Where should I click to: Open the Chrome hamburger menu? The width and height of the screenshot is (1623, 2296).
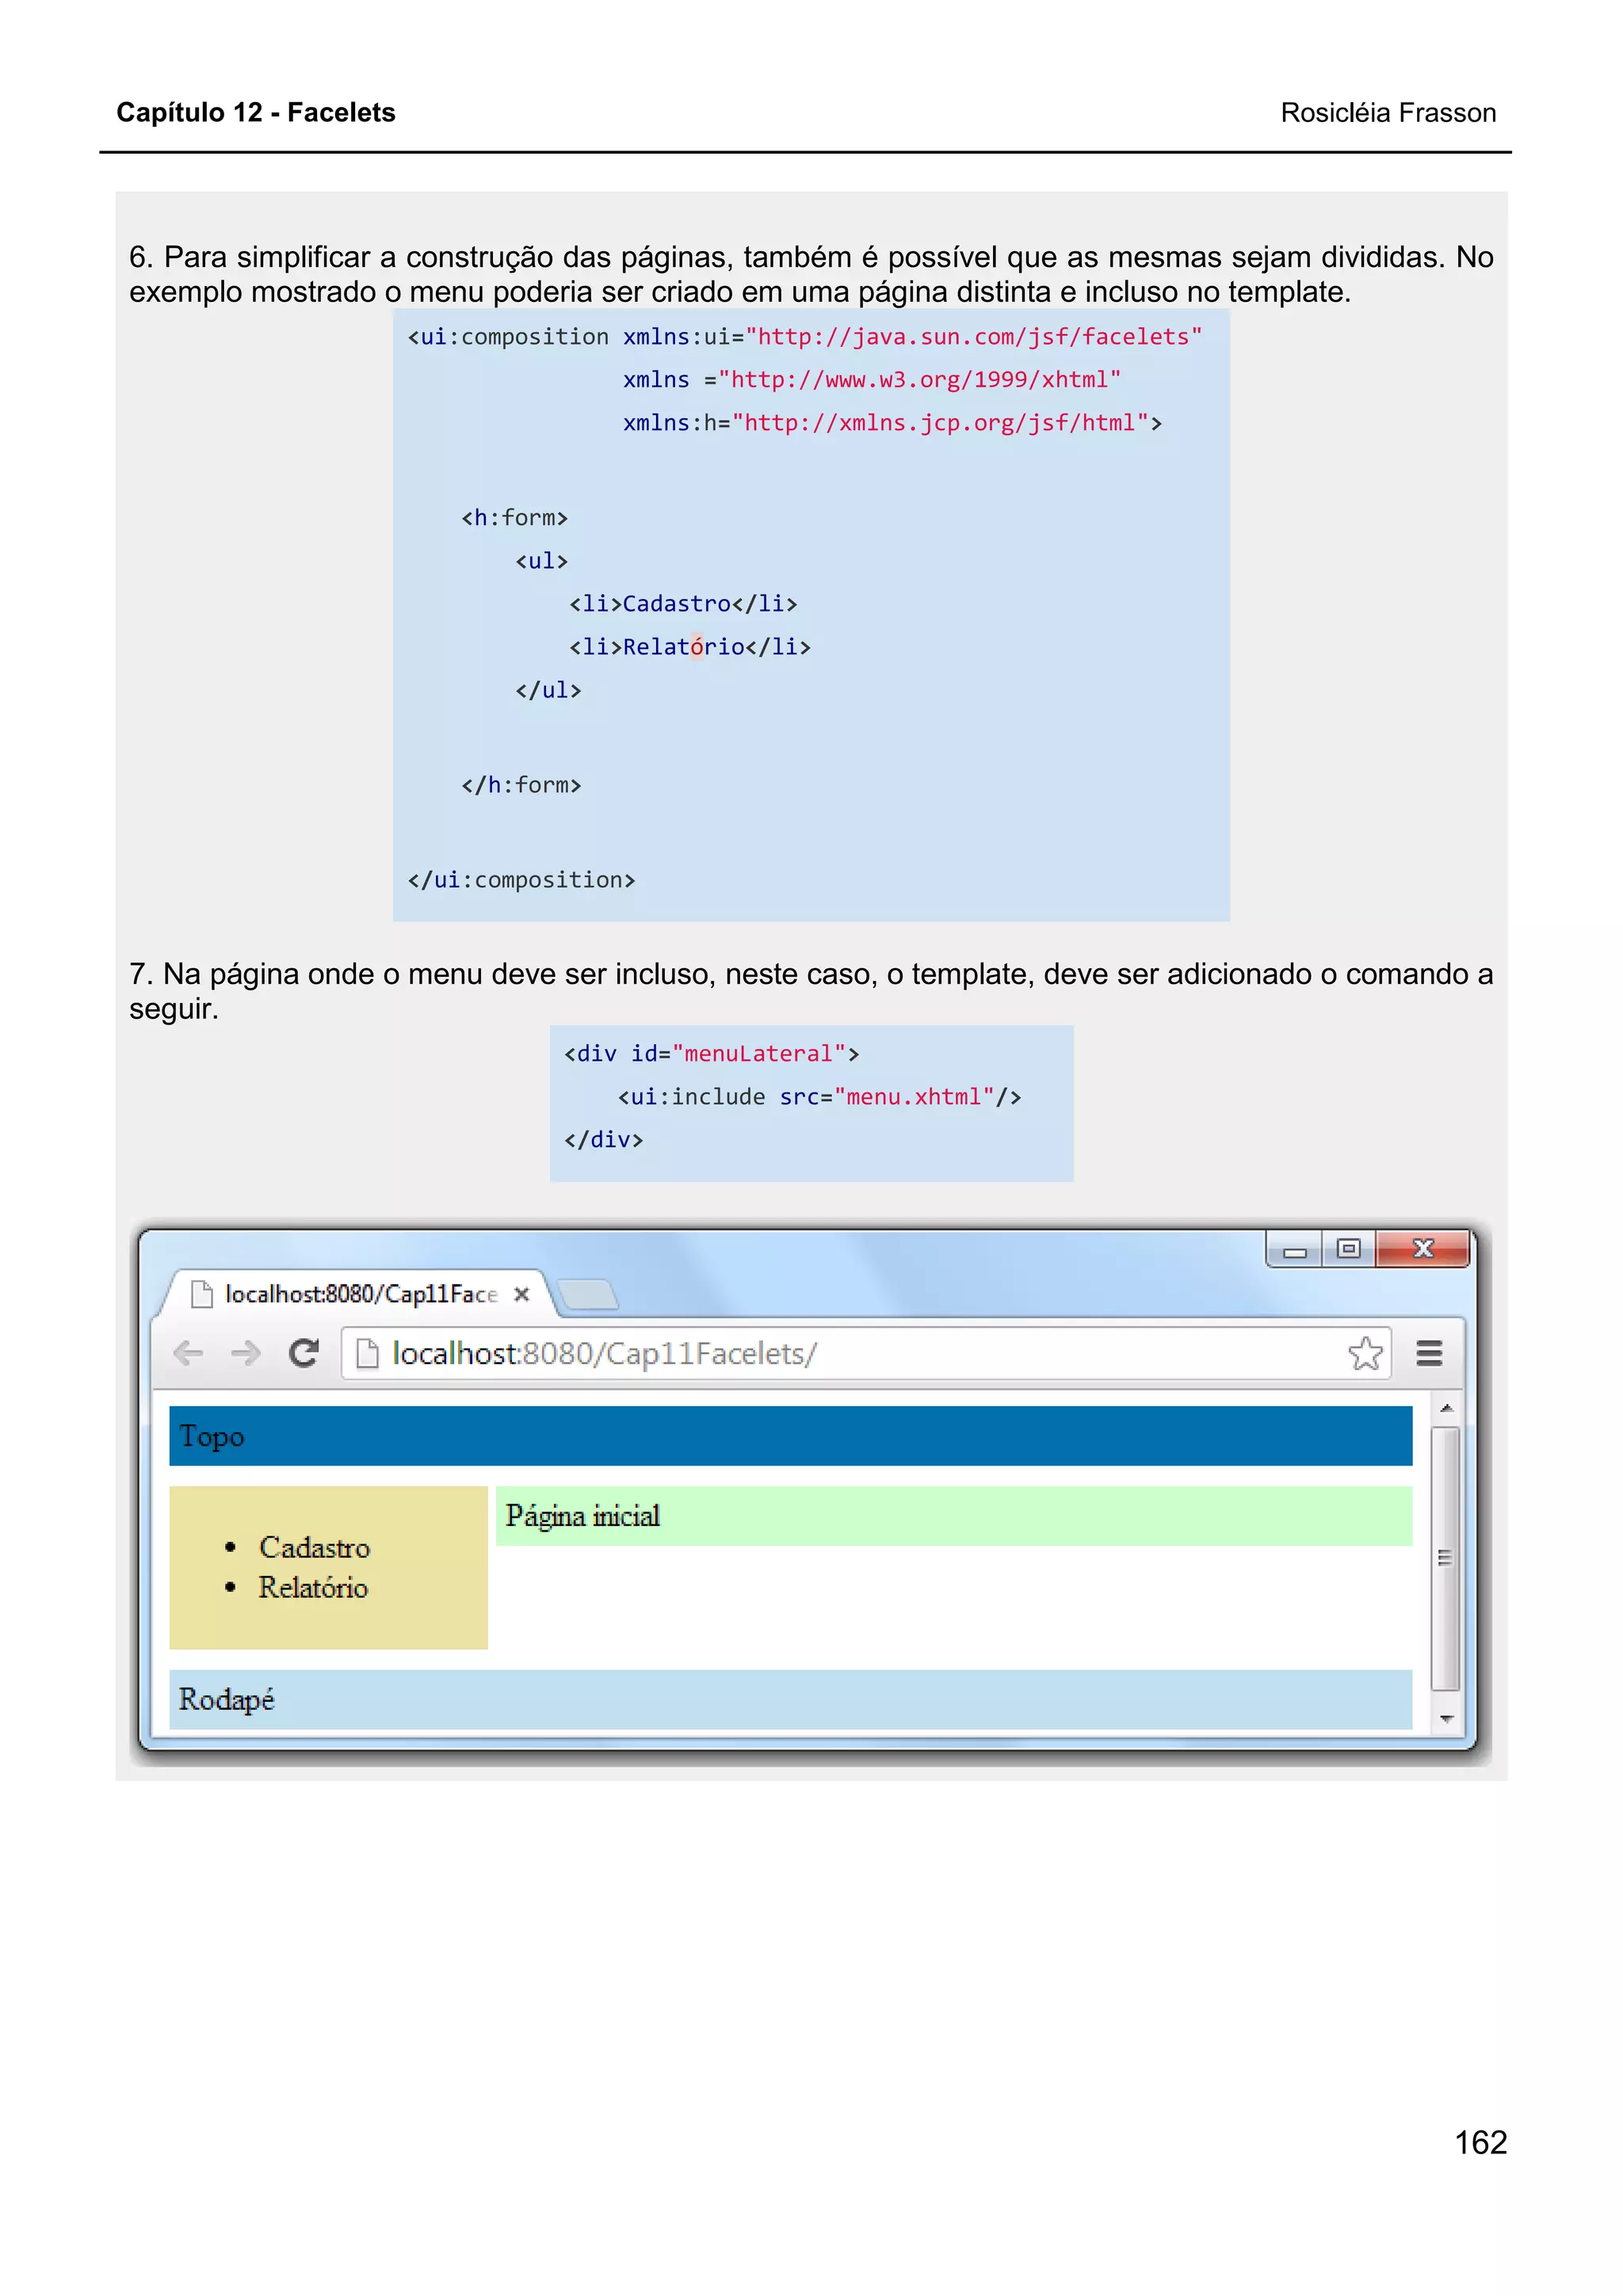[x=1429, y=1353]
